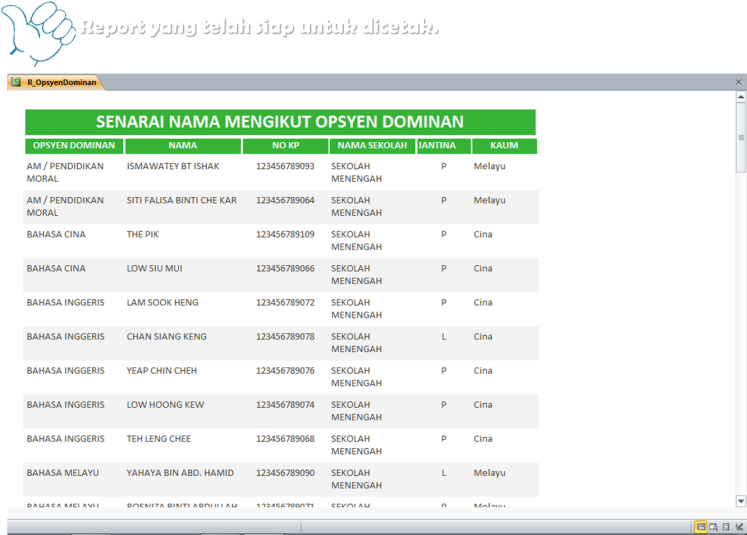Close the R_OpsyenDominan report tab
This screenshot has width=747, height=535.
pyautogui.click(x=740, y=83)
